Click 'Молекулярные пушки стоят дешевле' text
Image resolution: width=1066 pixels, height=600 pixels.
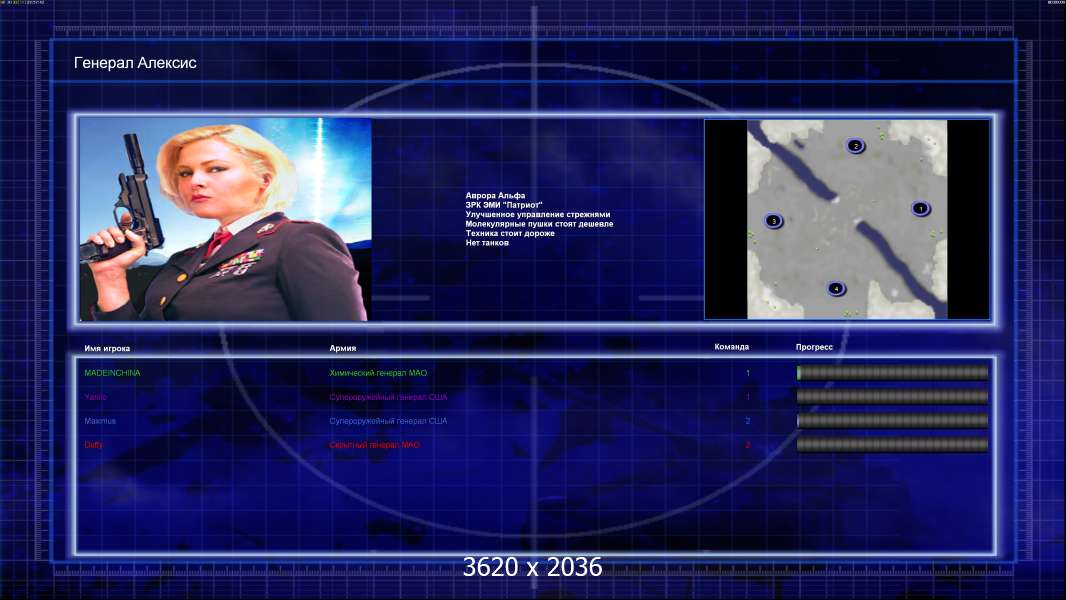coord(539,224)
